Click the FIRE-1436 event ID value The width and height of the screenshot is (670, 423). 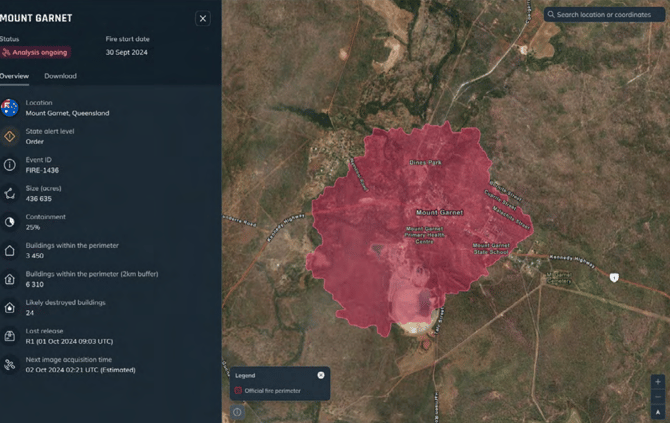pos(42,170)
